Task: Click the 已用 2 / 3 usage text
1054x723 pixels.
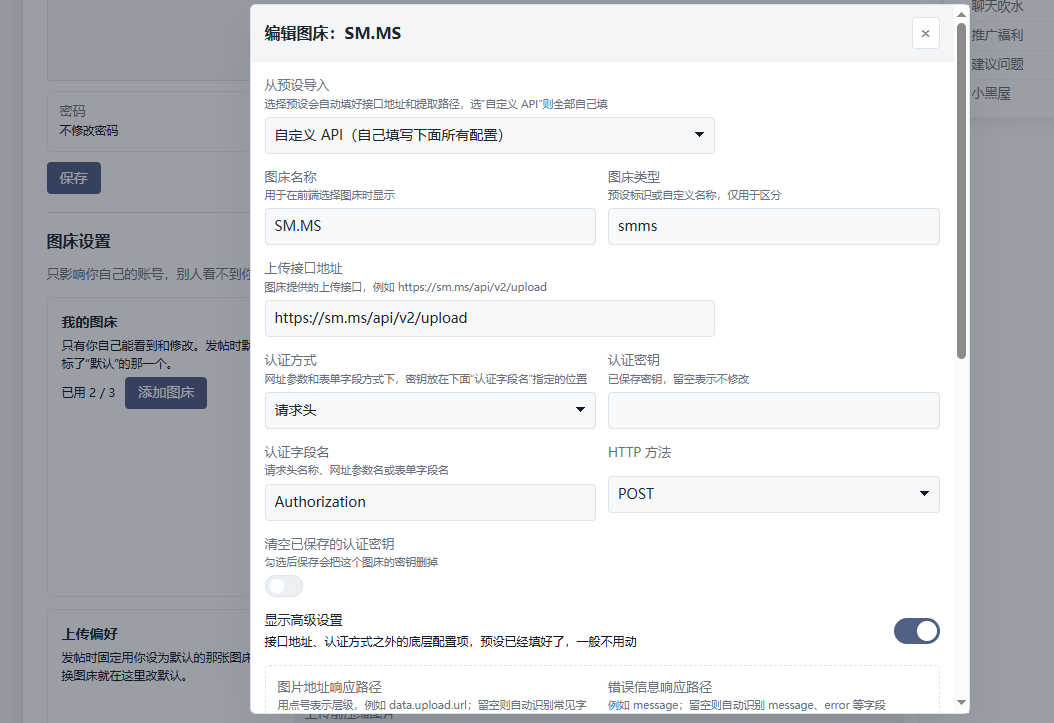Action: [x=88, y=392]
